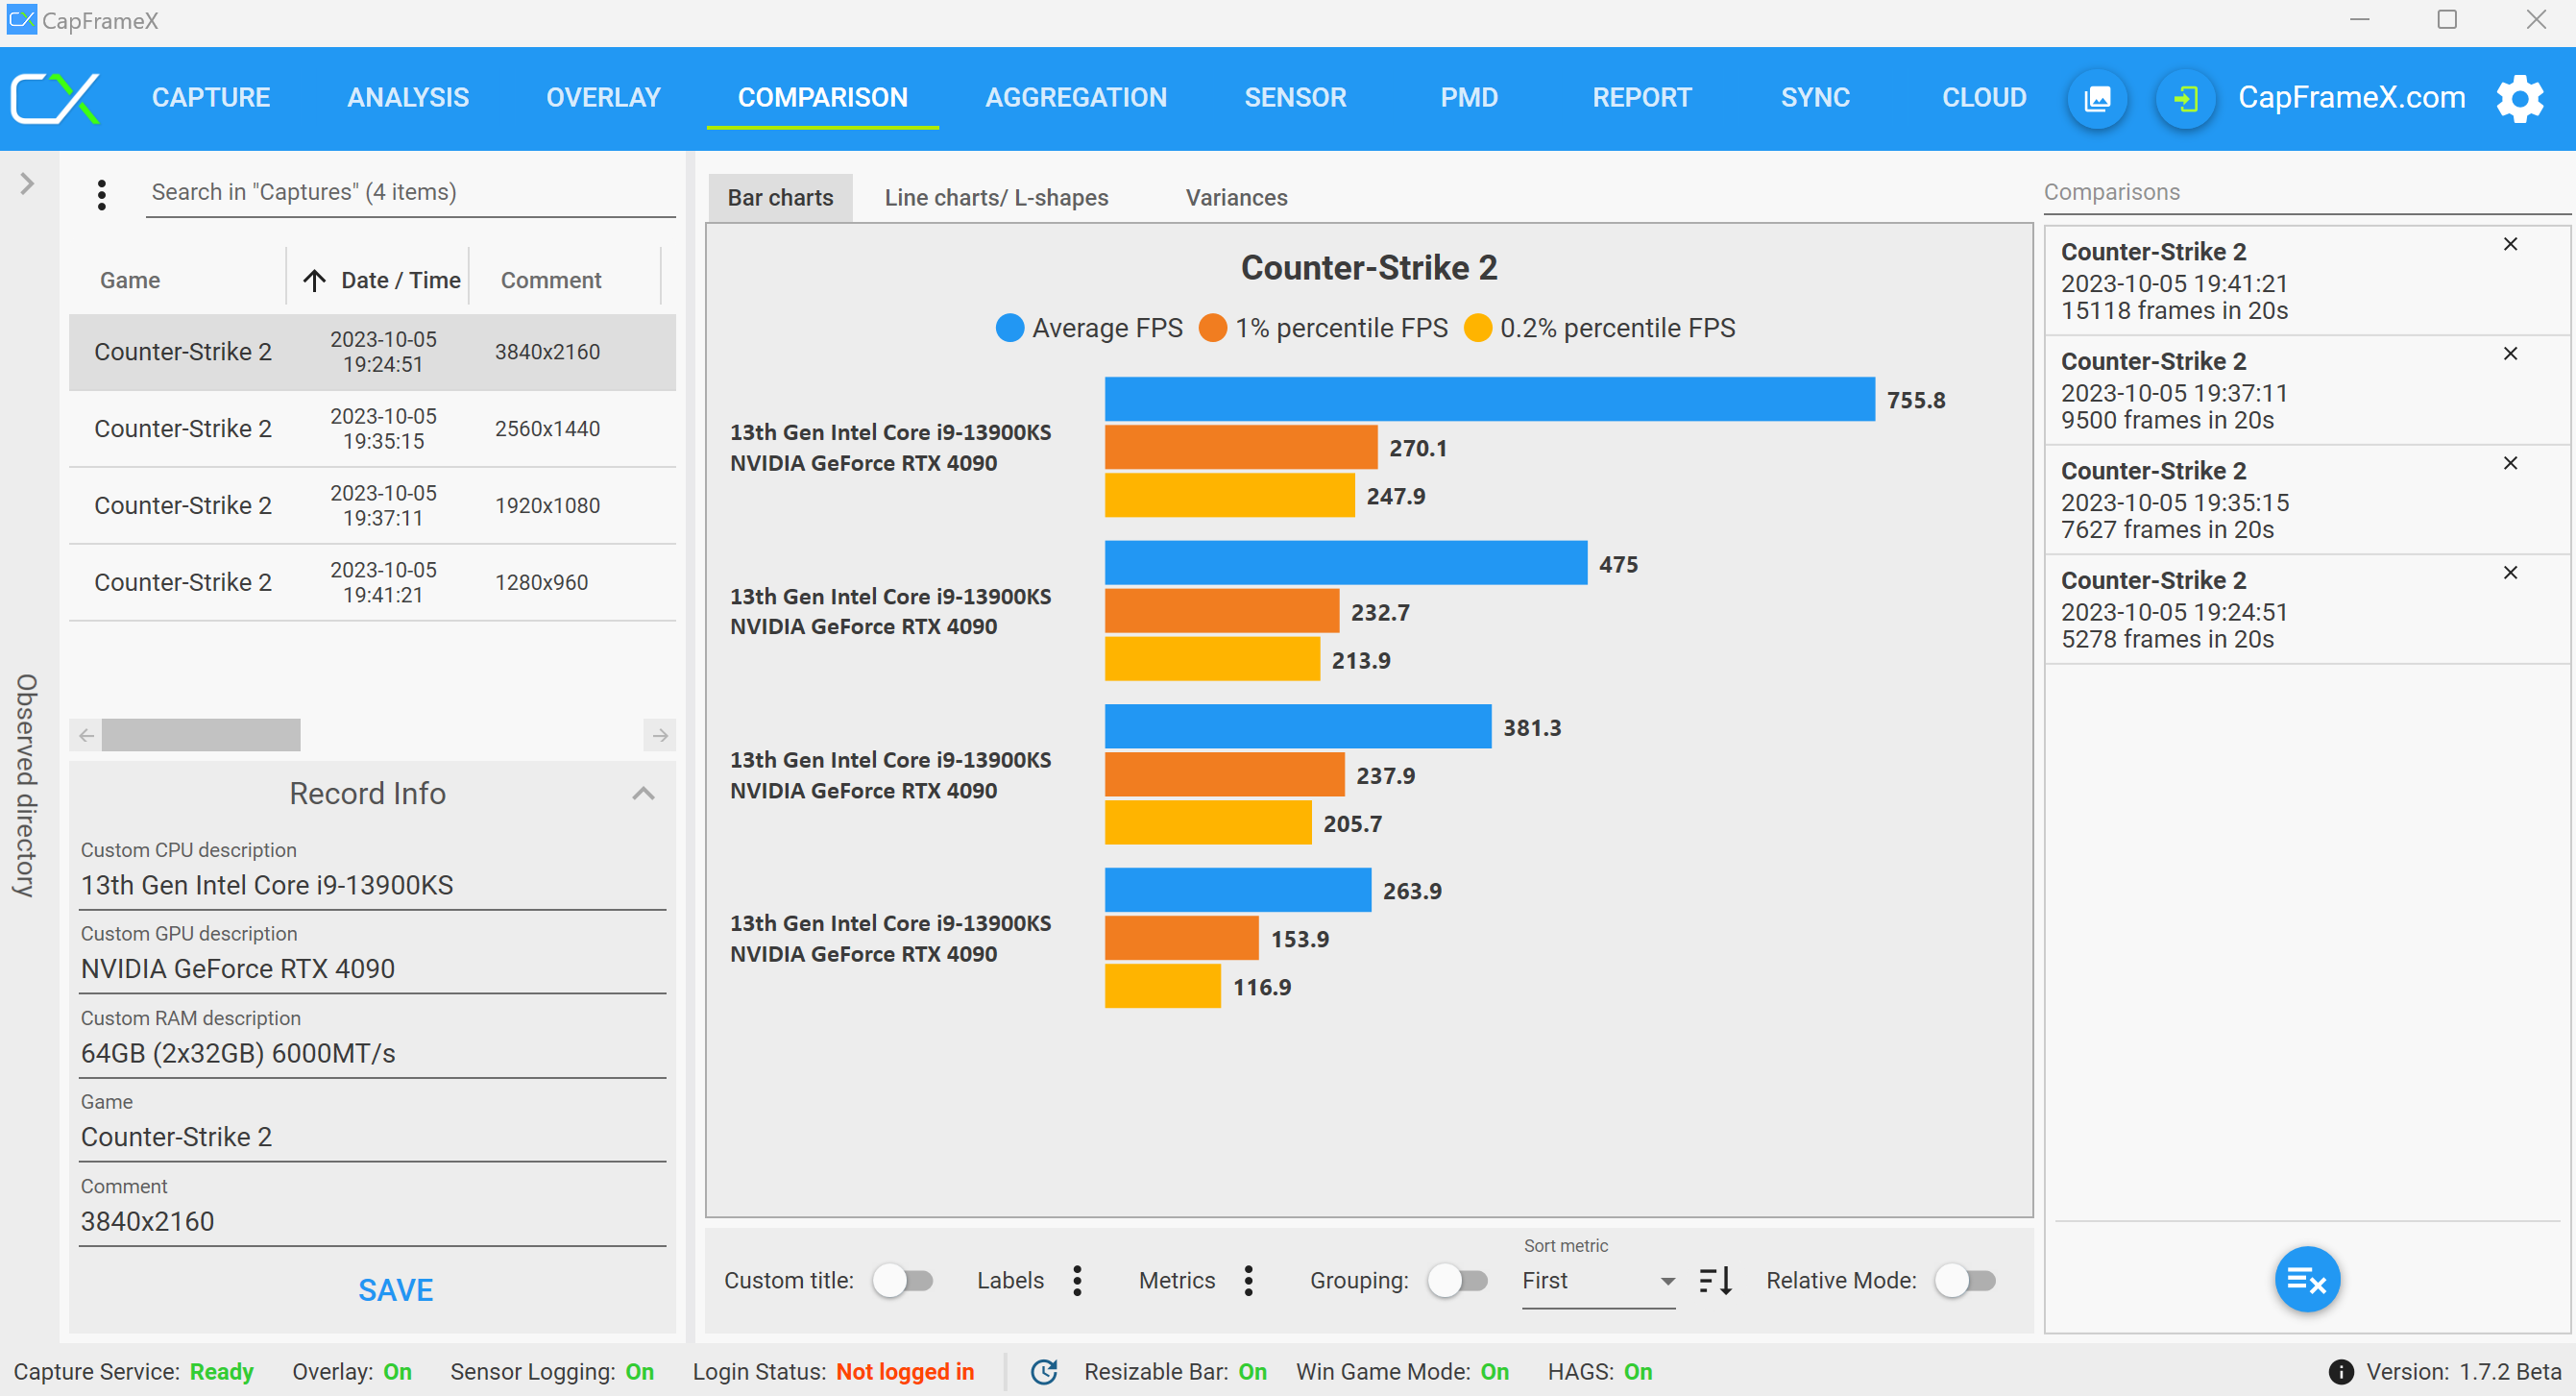
Task: Collapse the Record Info section
Action: (x=643, y=794)
